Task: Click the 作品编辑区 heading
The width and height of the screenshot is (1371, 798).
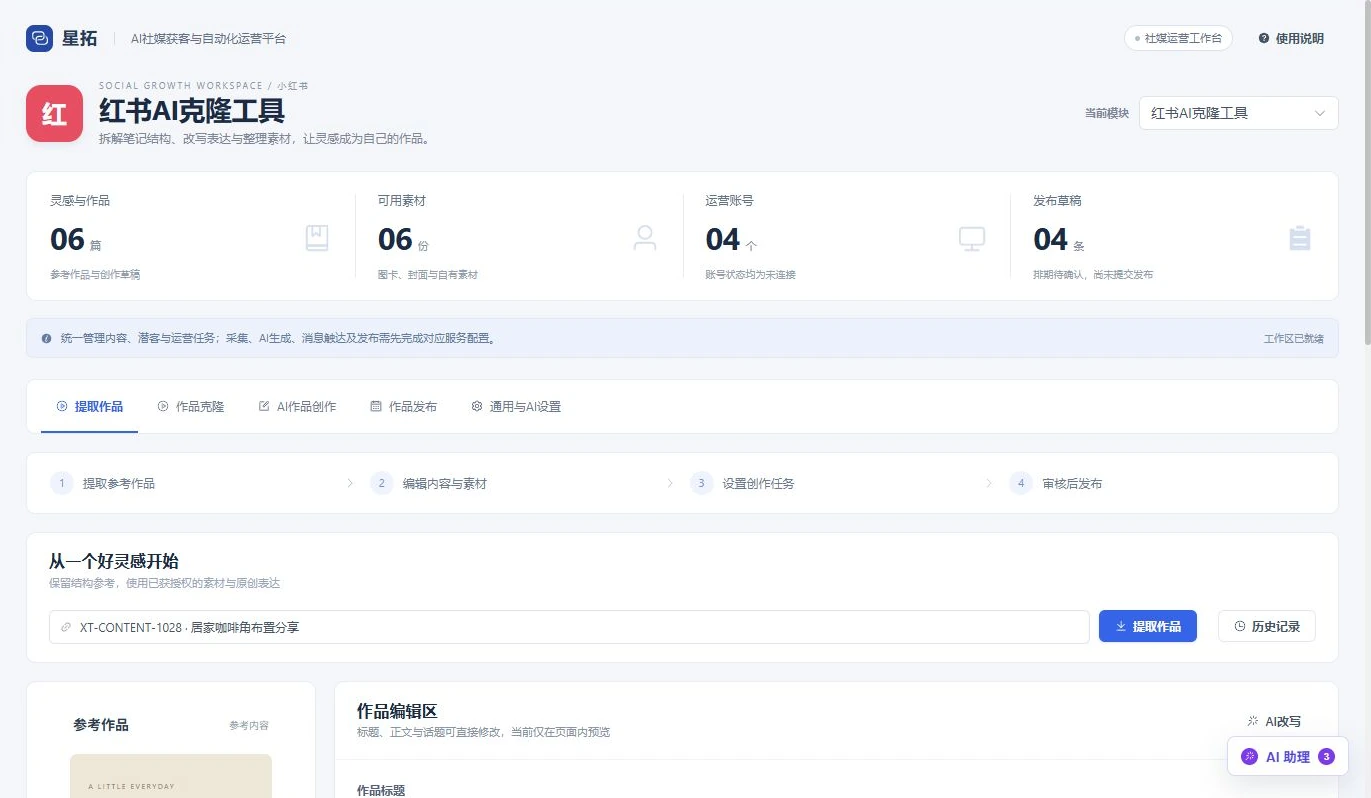Action: 397,711
